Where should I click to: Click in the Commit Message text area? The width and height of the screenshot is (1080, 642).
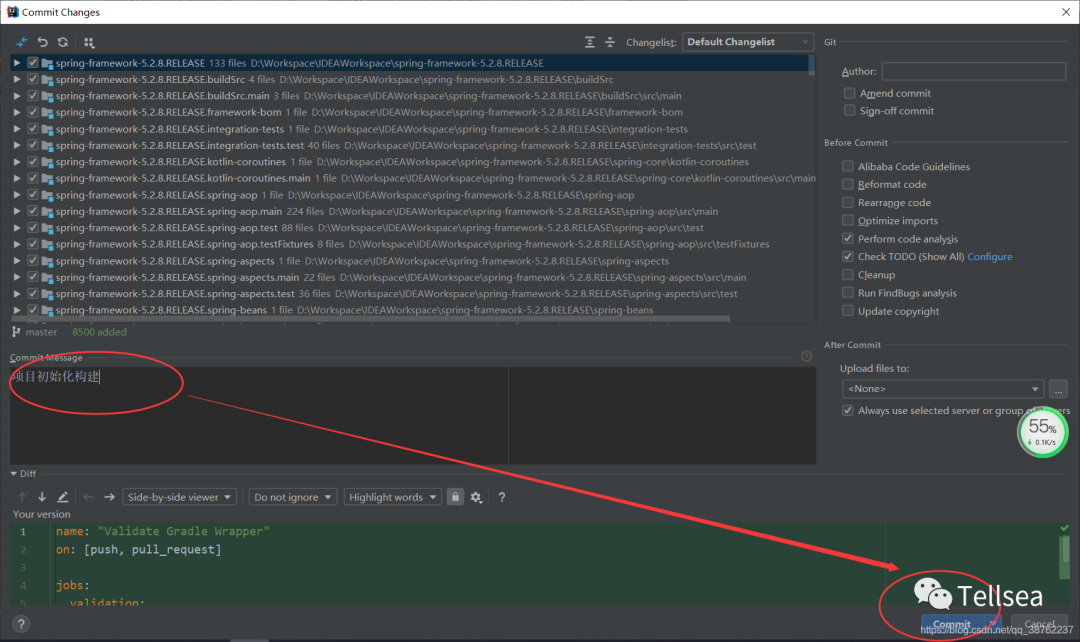pos(413,415)
